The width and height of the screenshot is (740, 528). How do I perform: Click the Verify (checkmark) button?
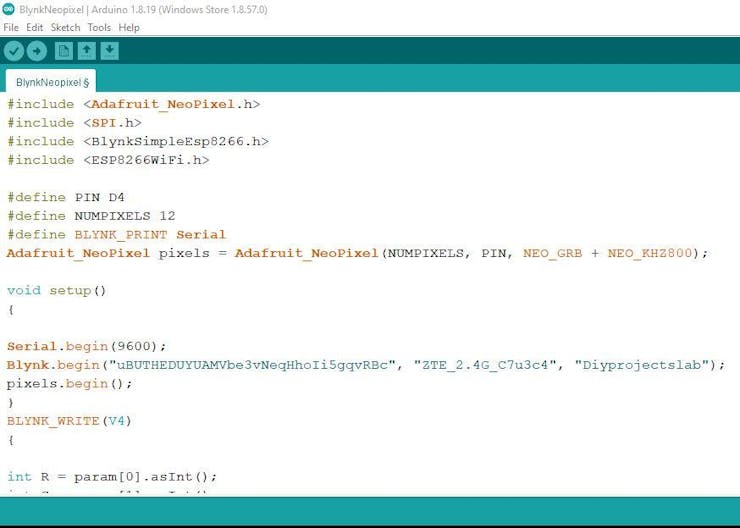pyautogui.click(x=14, y=51)
